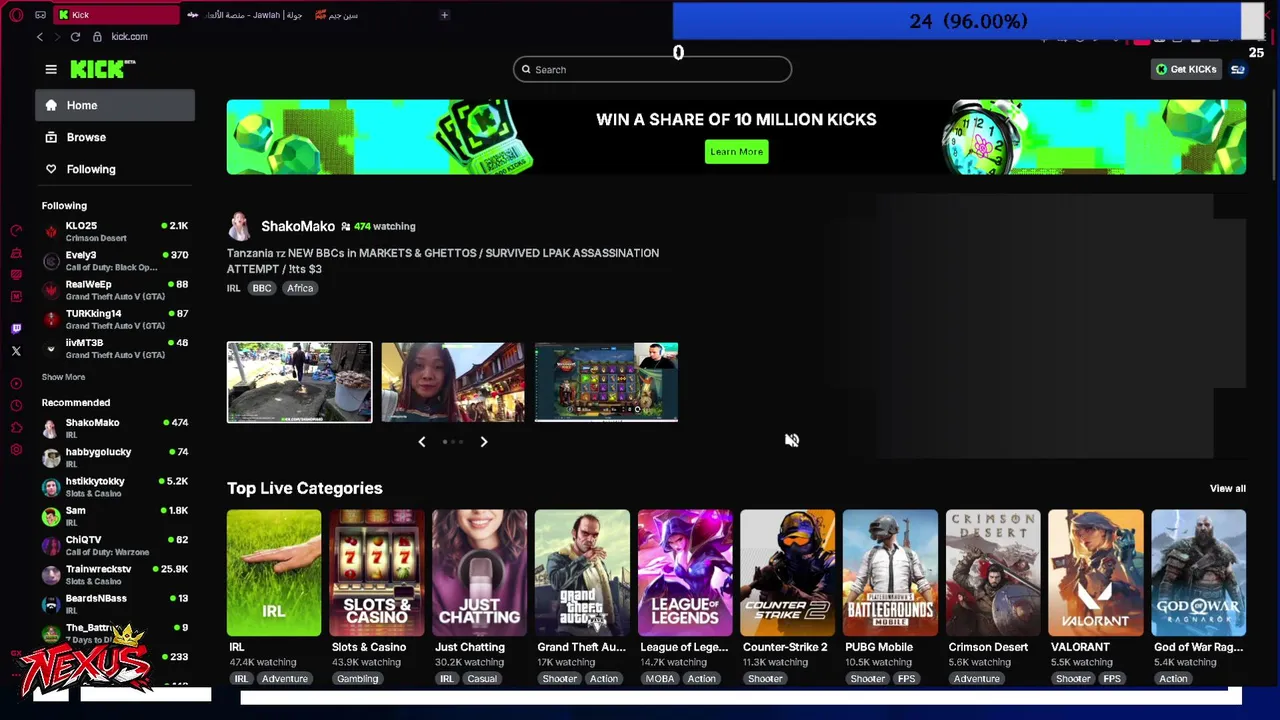Focus the Search input field

click(653, 69)
